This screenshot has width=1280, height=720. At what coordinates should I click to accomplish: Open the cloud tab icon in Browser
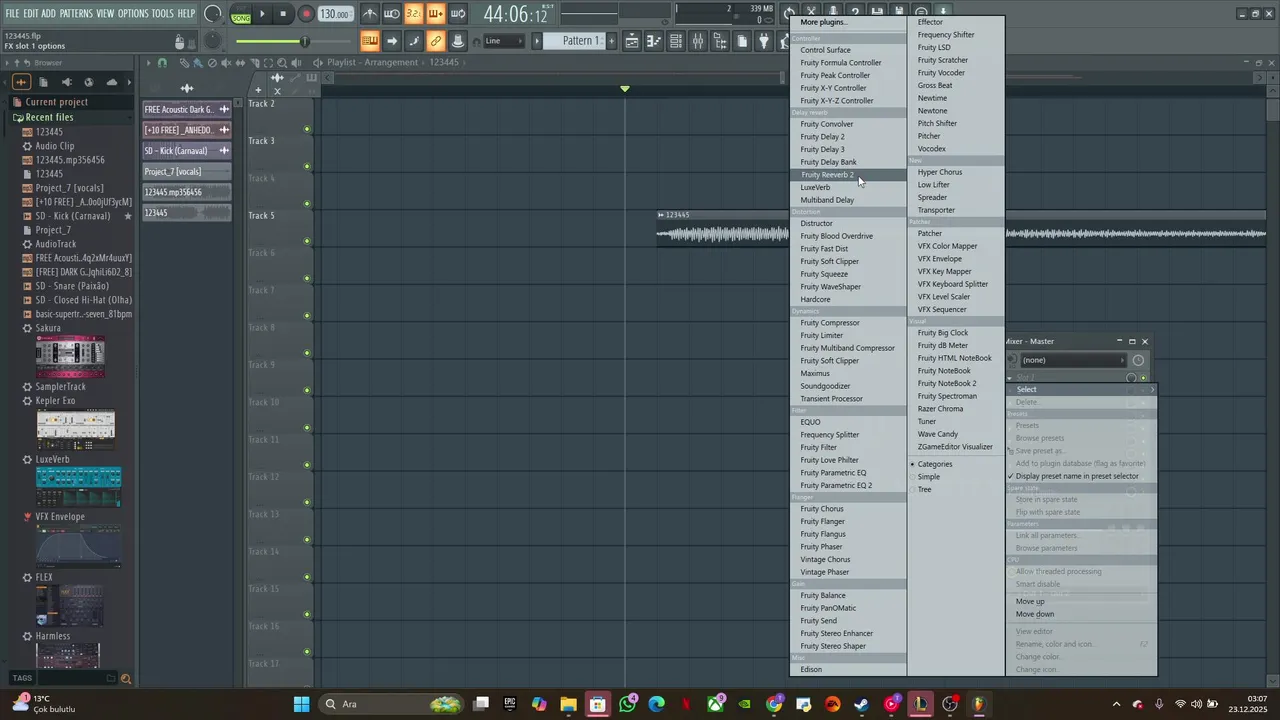111,82
